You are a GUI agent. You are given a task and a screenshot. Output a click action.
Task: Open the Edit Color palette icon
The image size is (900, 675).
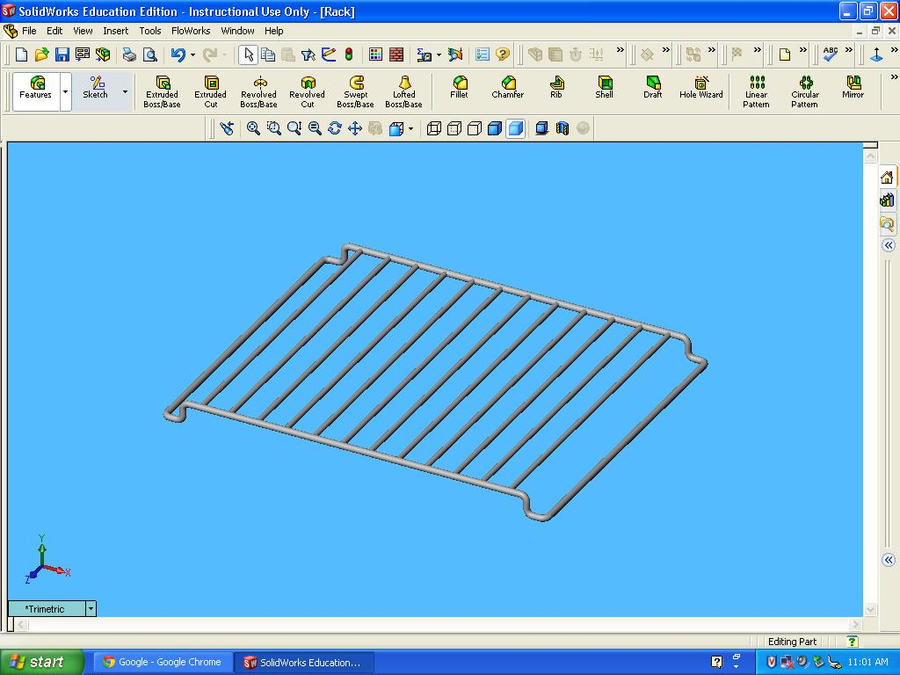[x=375, y=55]
